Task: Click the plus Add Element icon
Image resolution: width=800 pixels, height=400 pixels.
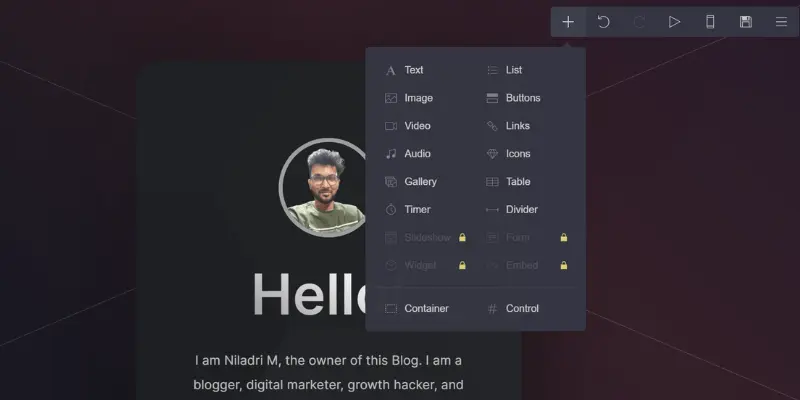Action: [568, 22]
